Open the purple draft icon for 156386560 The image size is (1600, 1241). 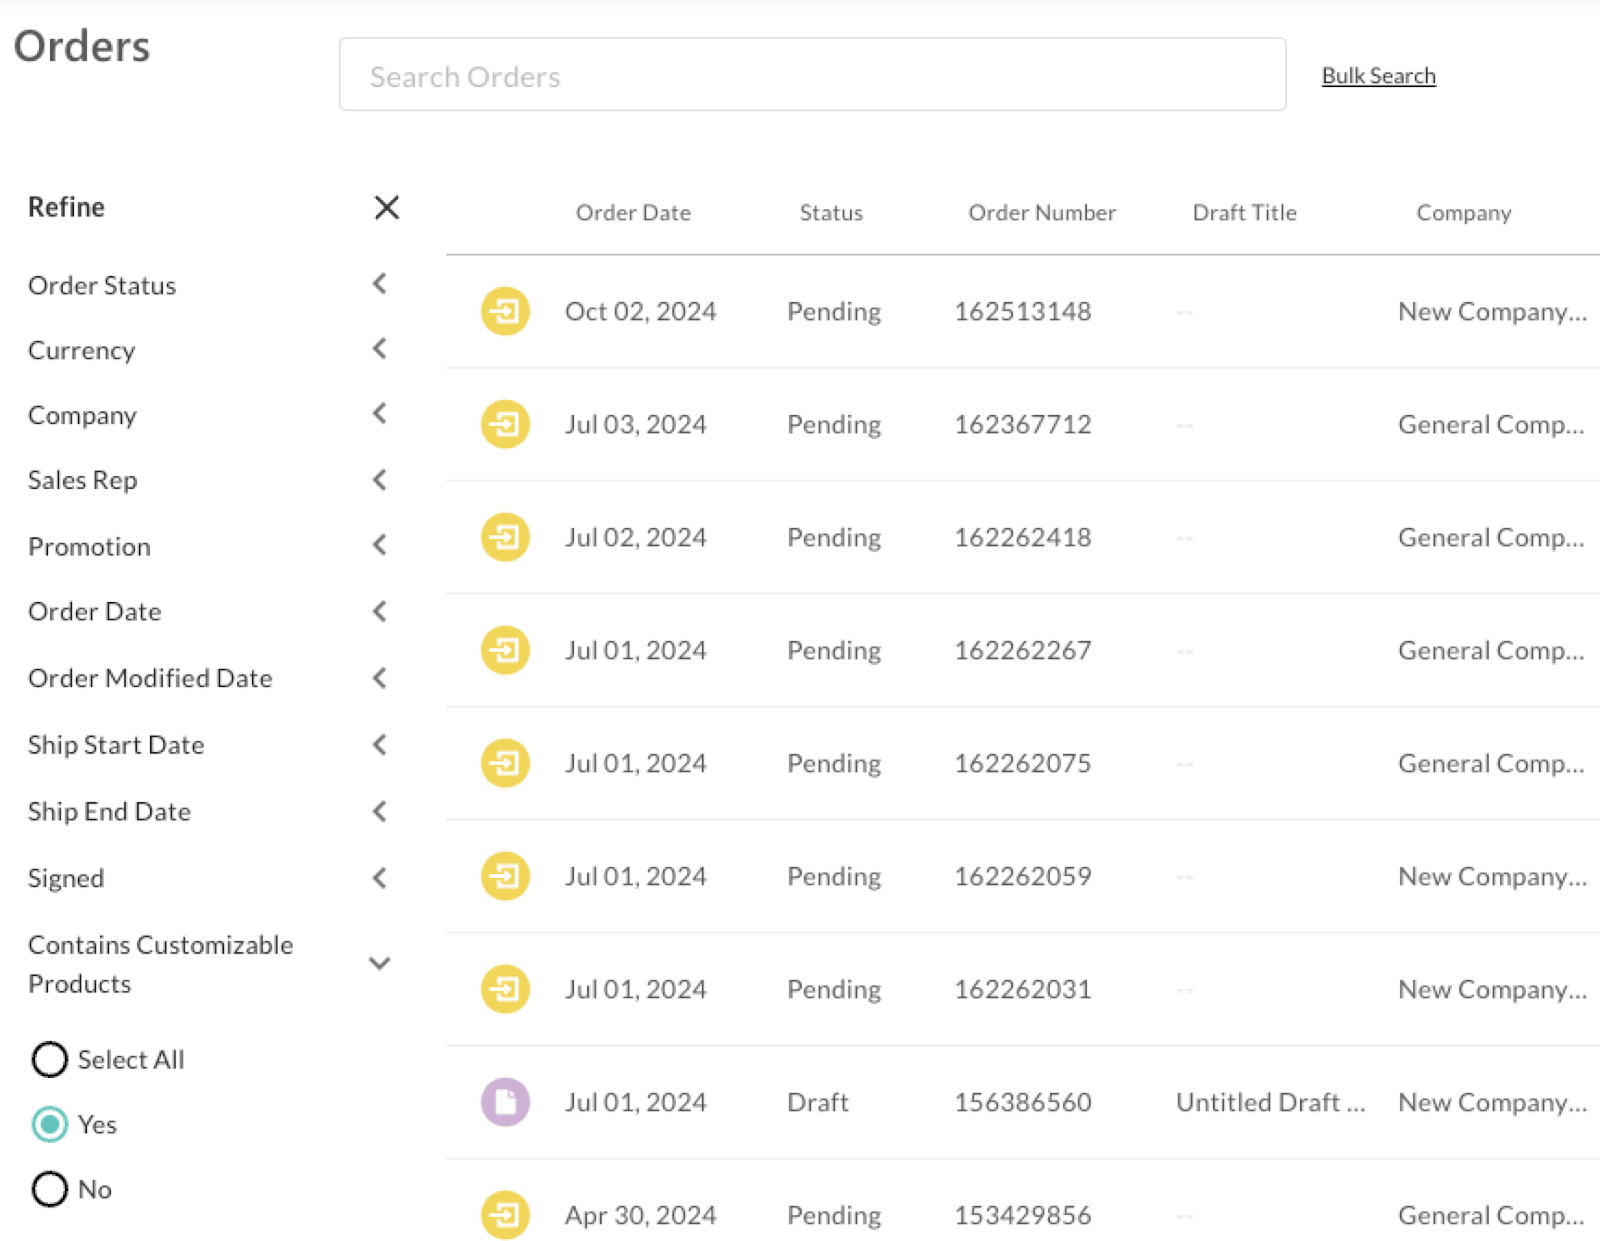(x=505, y=1102)
